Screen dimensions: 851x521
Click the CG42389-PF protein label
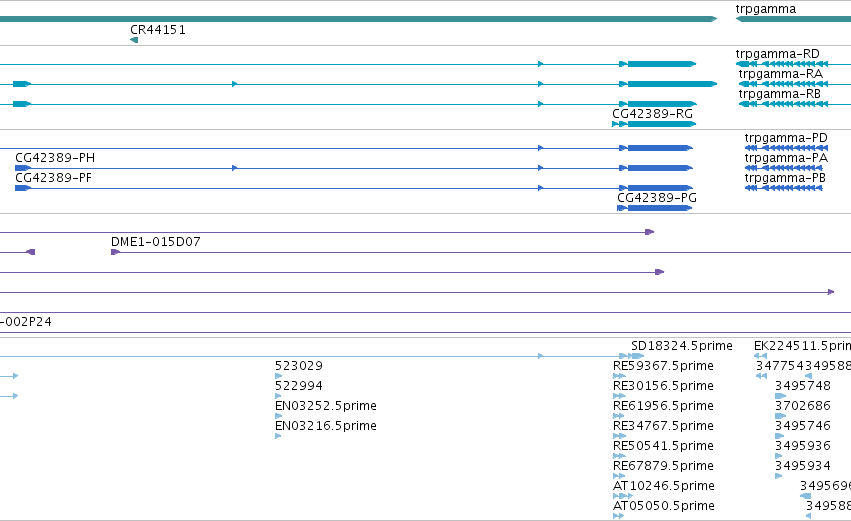pyautogui.click(x=53, y=178)
